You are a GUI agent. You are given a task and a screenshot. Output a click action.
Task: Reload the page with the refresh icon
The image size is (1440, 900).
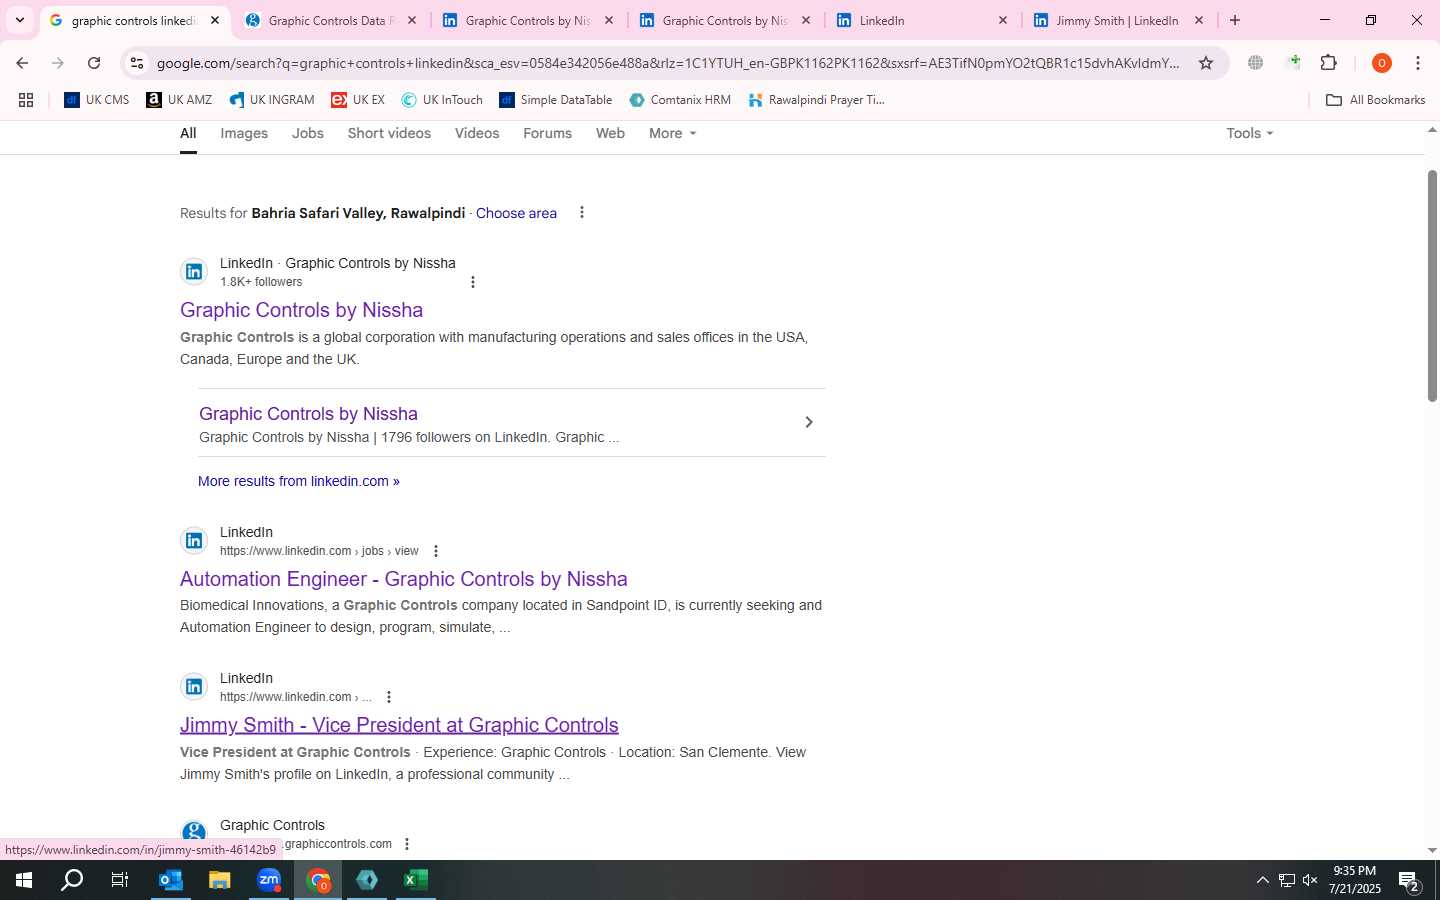[x=94, y=63]
